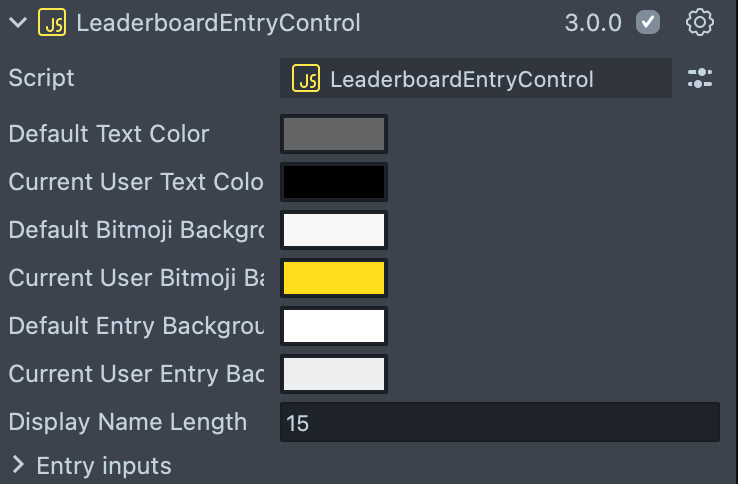Open the component settings gear icon
This screenshot has height=484, width=738.
(x=700, y=23)
